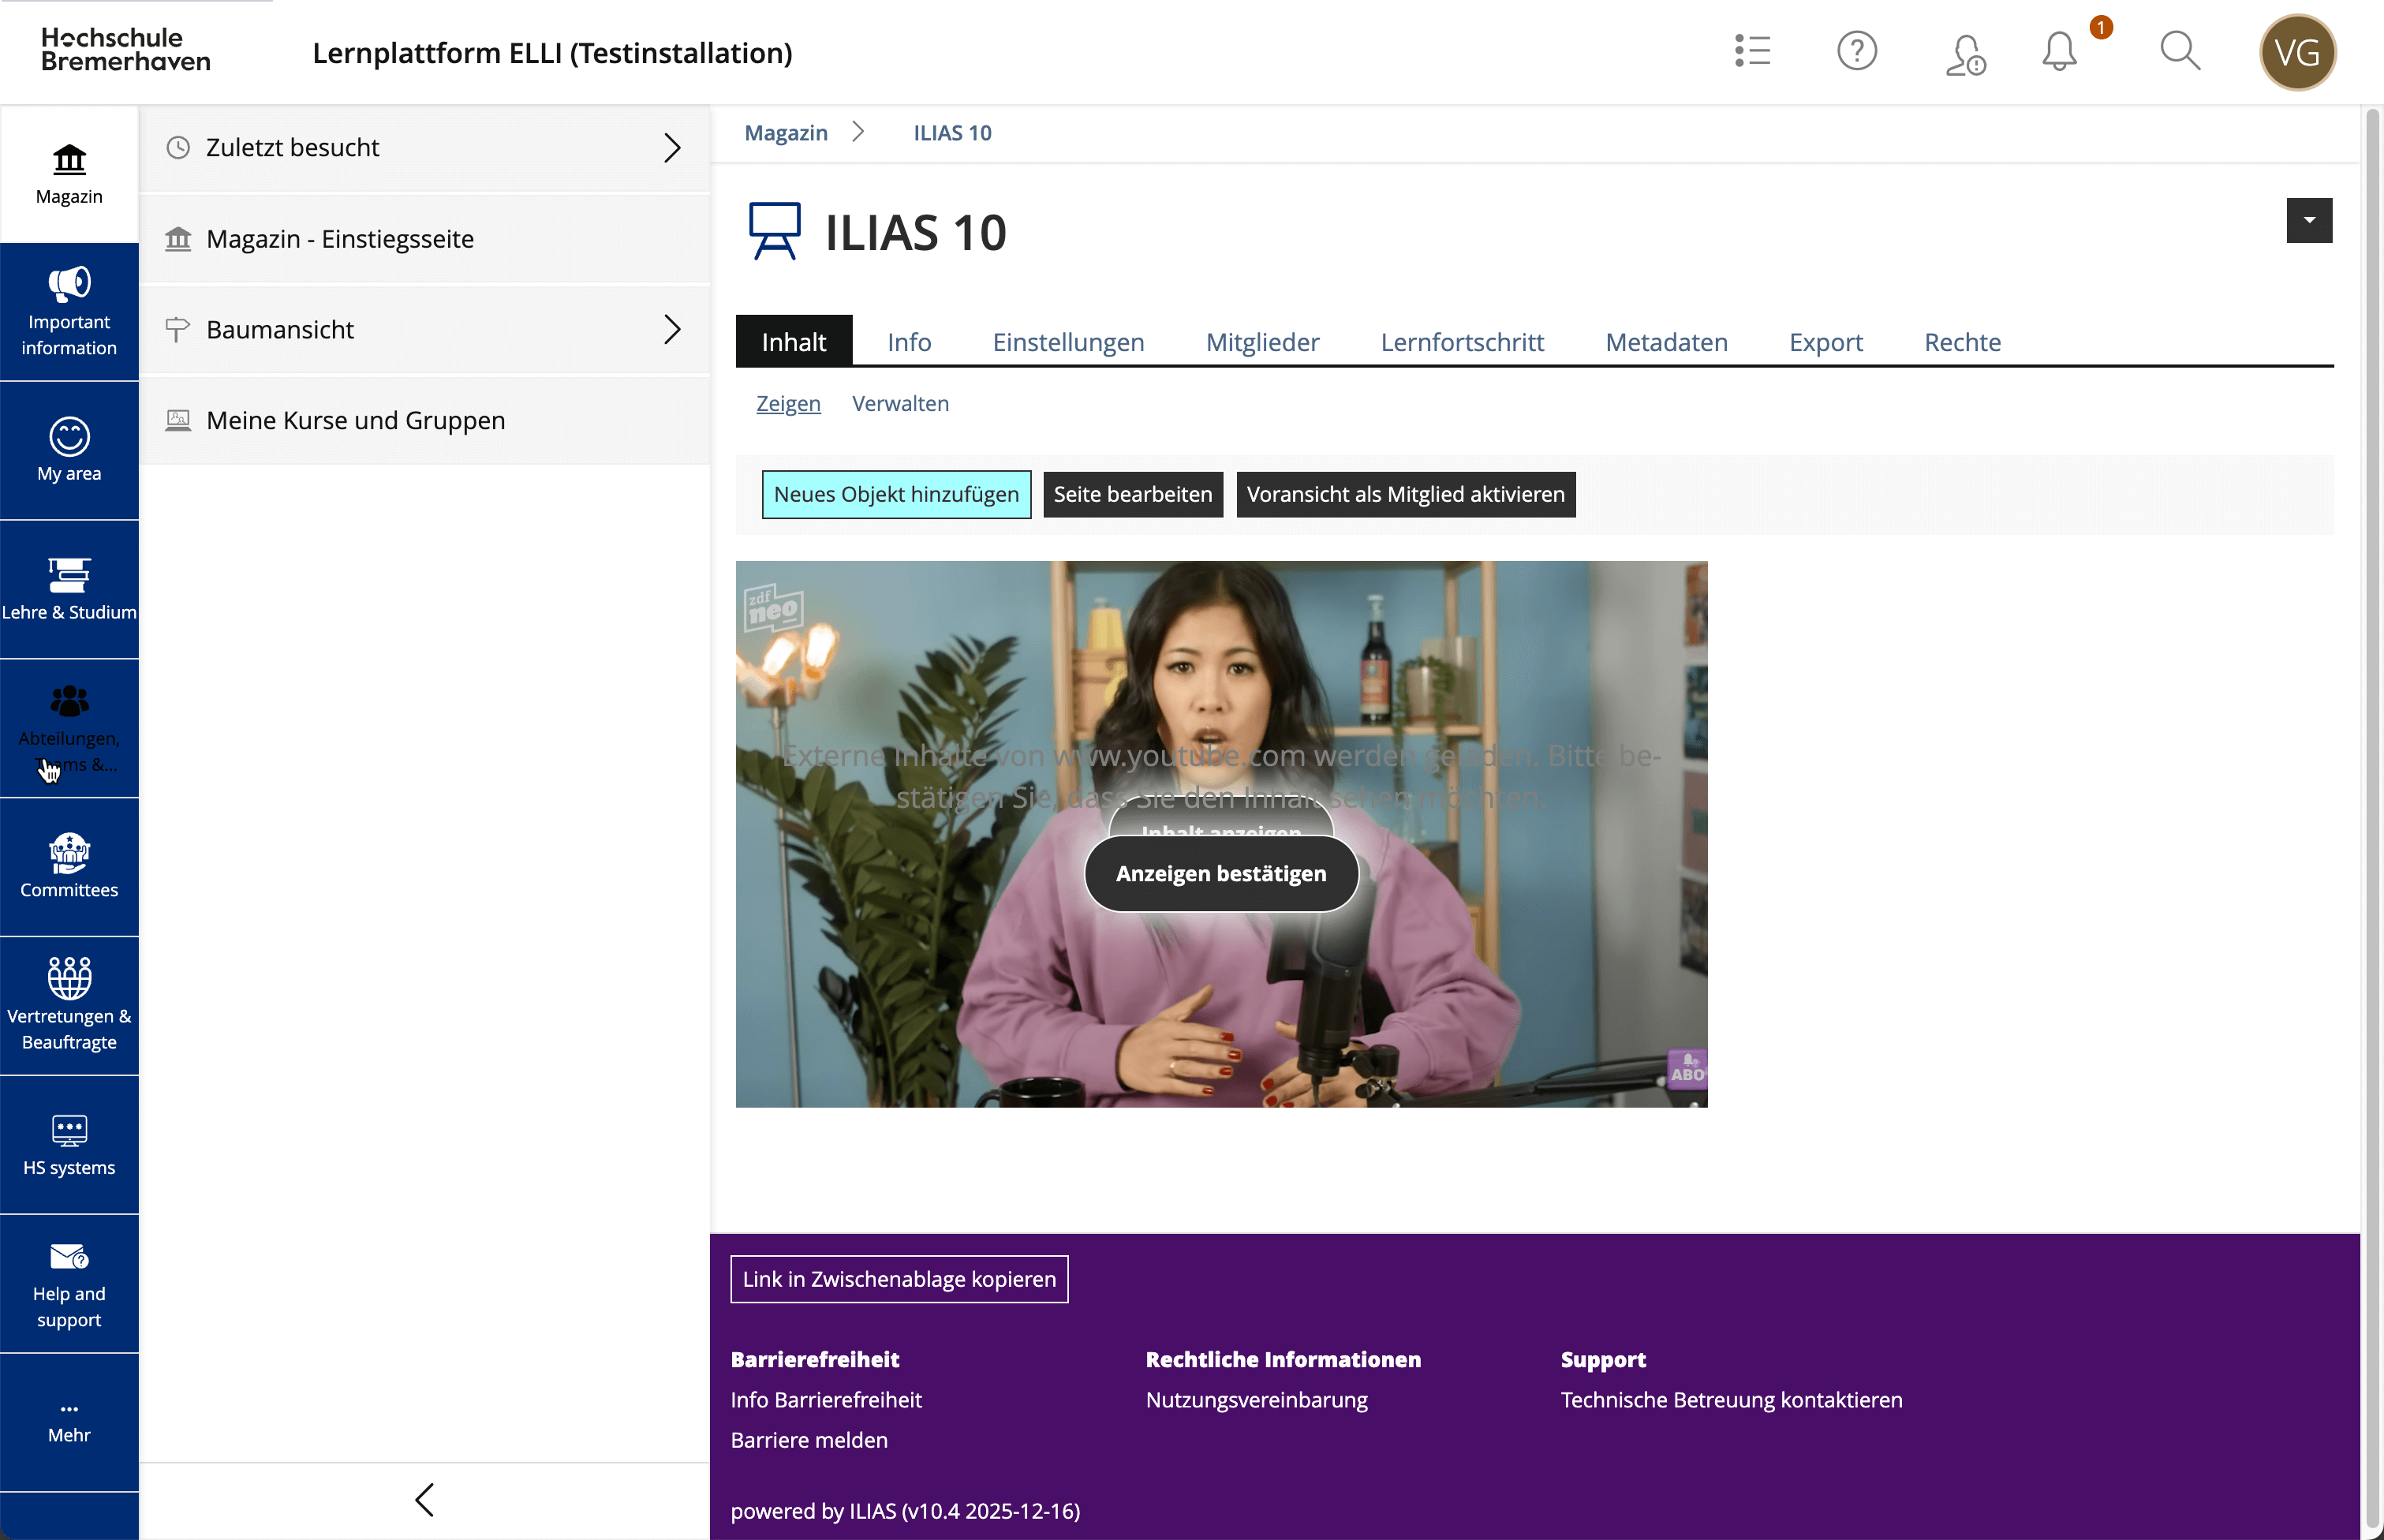Collapse the slate with bottom arrow
The image size is (2384, 1540).
(424, 1499)
